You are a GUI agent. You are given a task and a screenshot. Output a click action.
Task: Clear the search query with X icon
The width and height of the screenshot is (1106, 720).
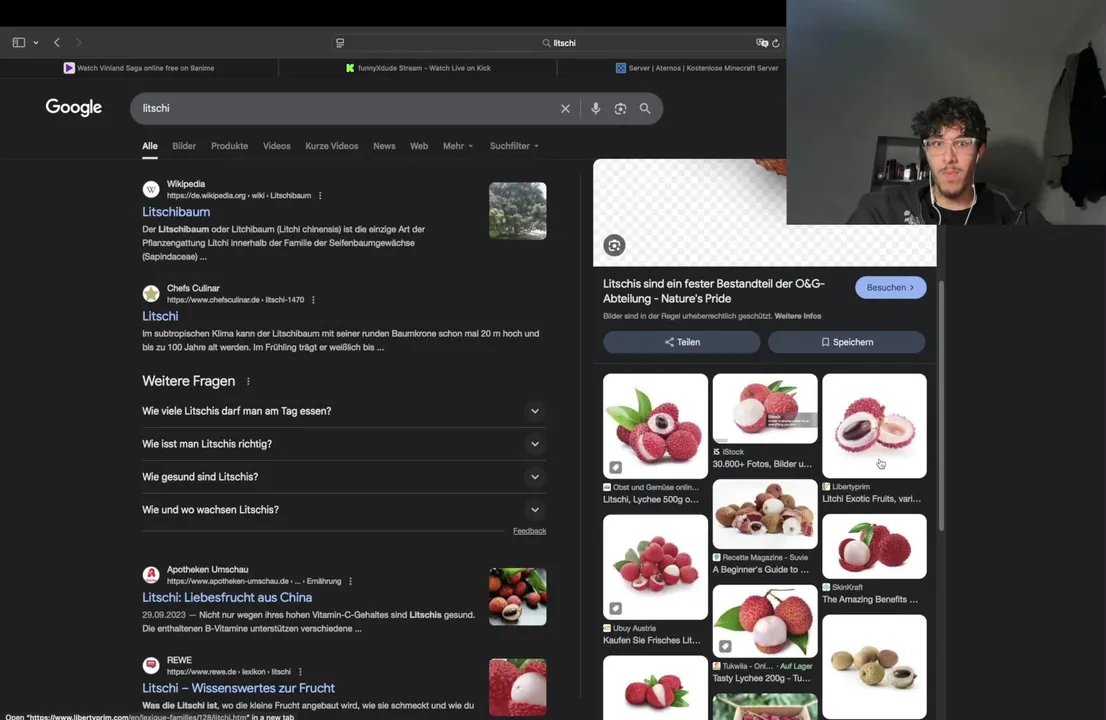565,109
